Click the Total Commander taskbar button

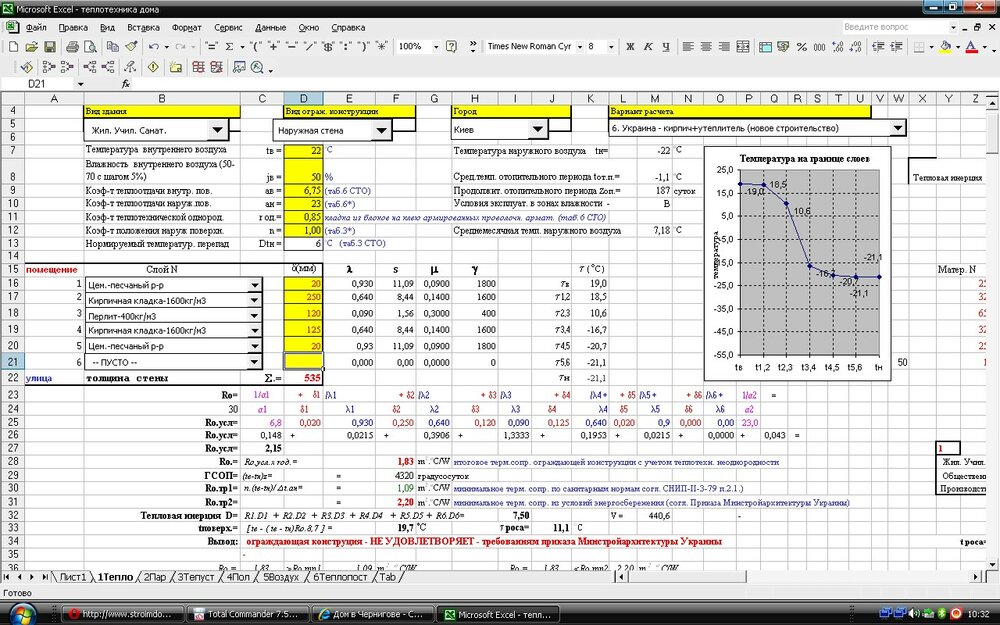tap(247, 613)
